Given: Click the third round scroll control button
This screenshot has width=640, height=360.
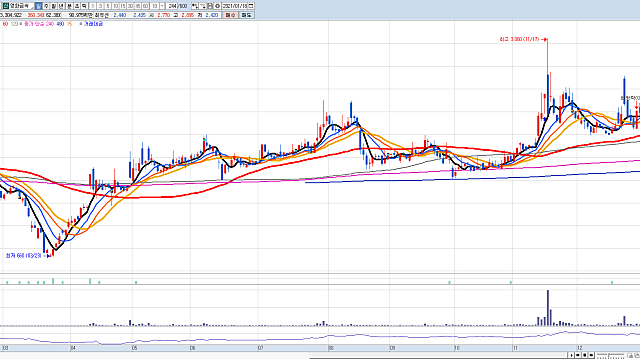Looking at the screenshot, I should (x=584, y=355).
